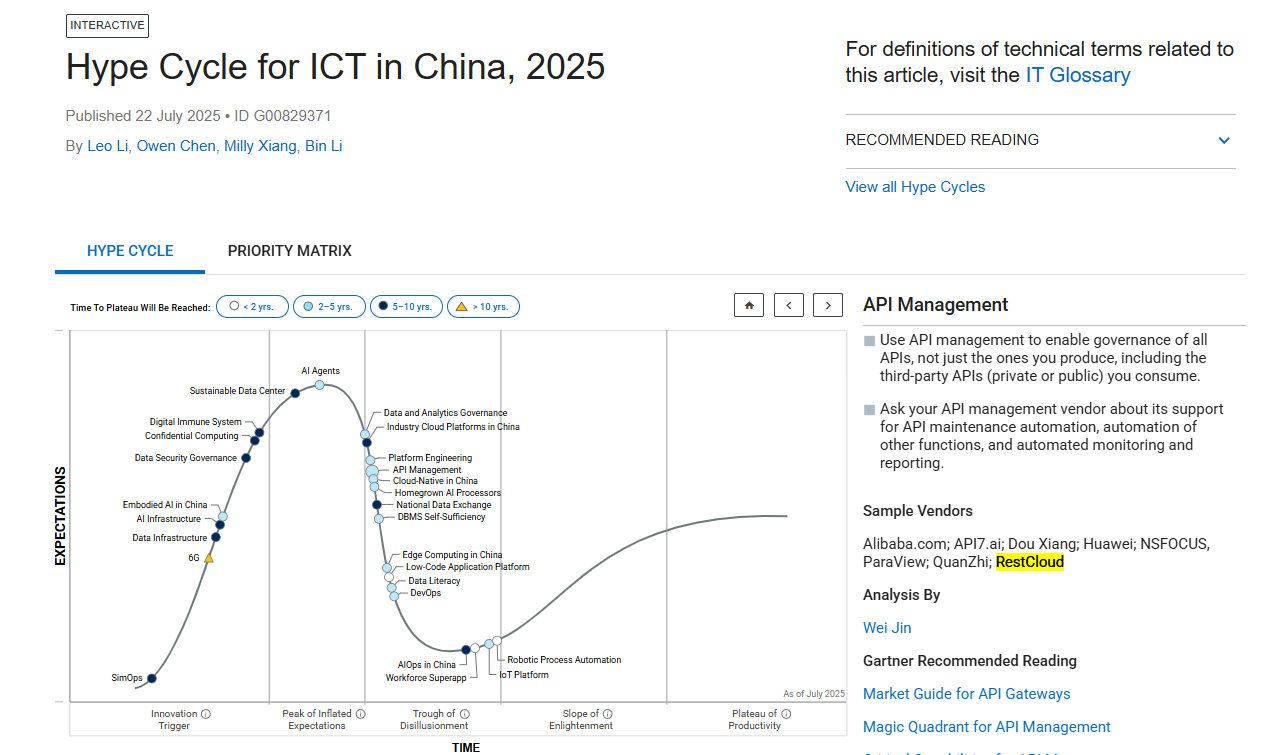Image resolution: width=1286 pixels, height=755 pixels.
Task: Toggle the '> 10 yrs.' legend filter
Action: (x=483, y=306)
